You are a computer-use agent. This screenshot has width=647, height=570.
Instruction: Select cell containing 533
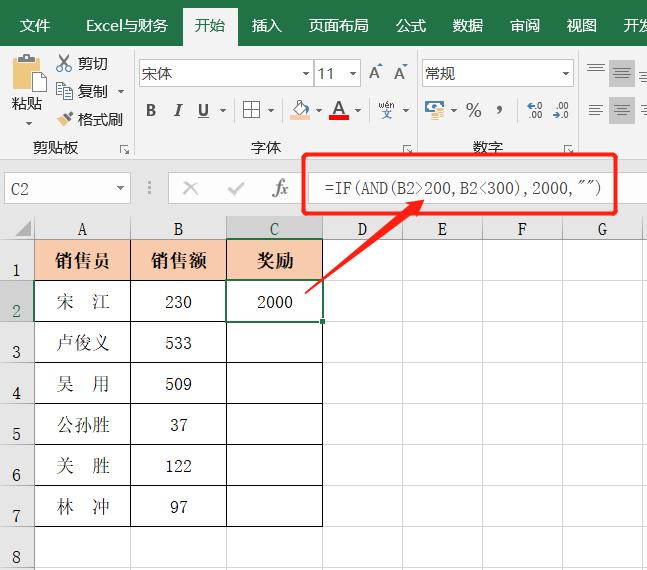pos(178,343)
